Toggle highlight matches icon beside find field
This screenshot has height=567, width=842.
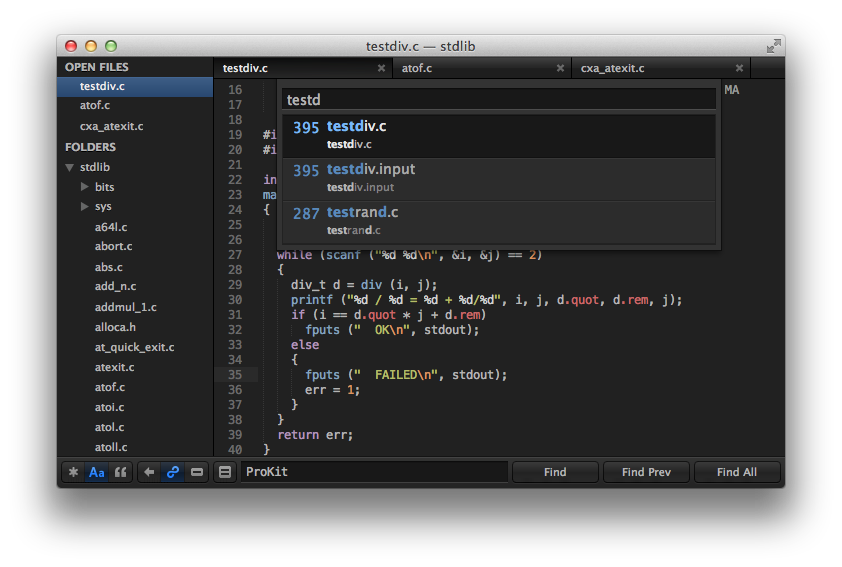click(x=225, y=472)
